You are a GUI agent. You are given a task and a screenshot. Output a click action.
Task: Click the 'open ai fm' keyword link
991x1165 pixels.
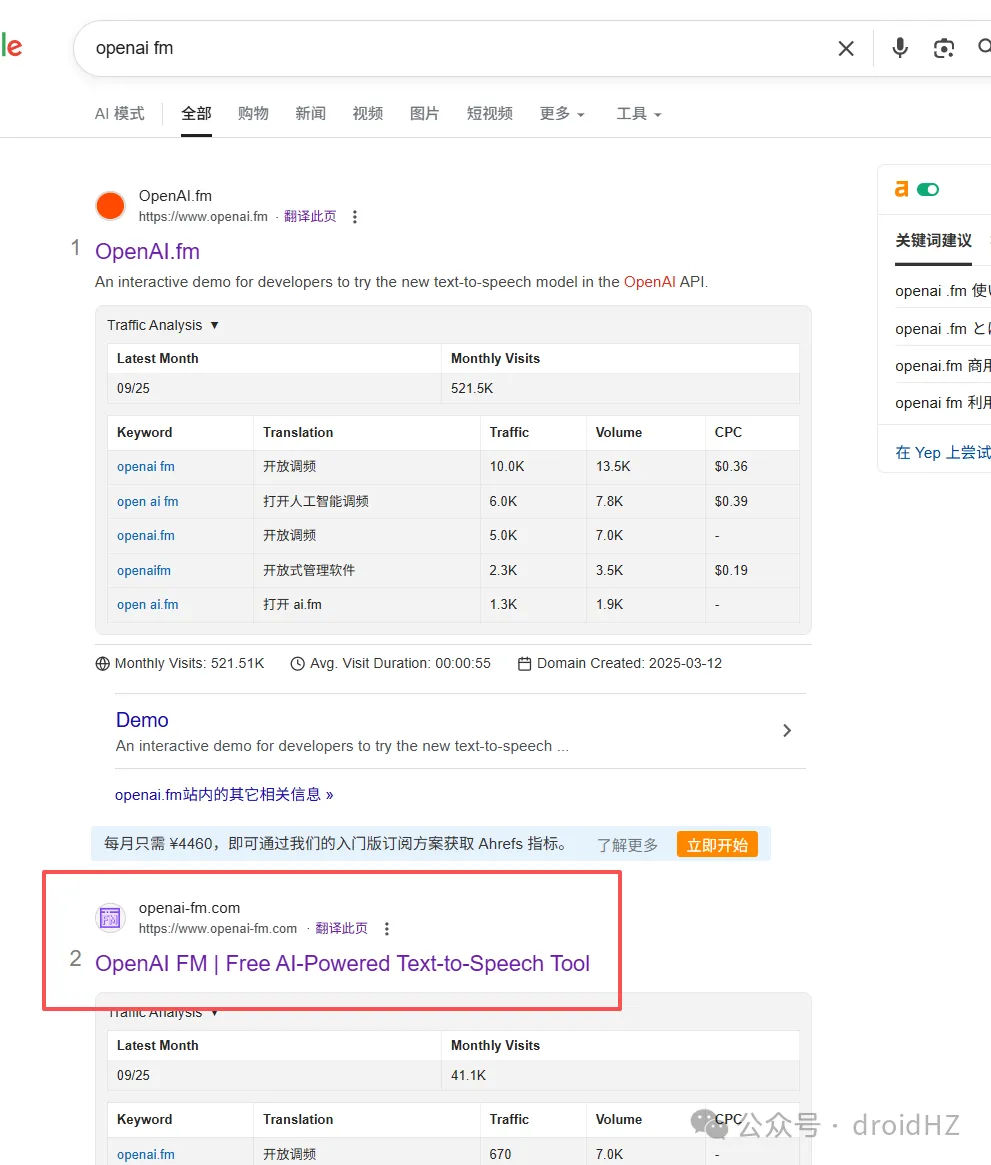[148, 502]
